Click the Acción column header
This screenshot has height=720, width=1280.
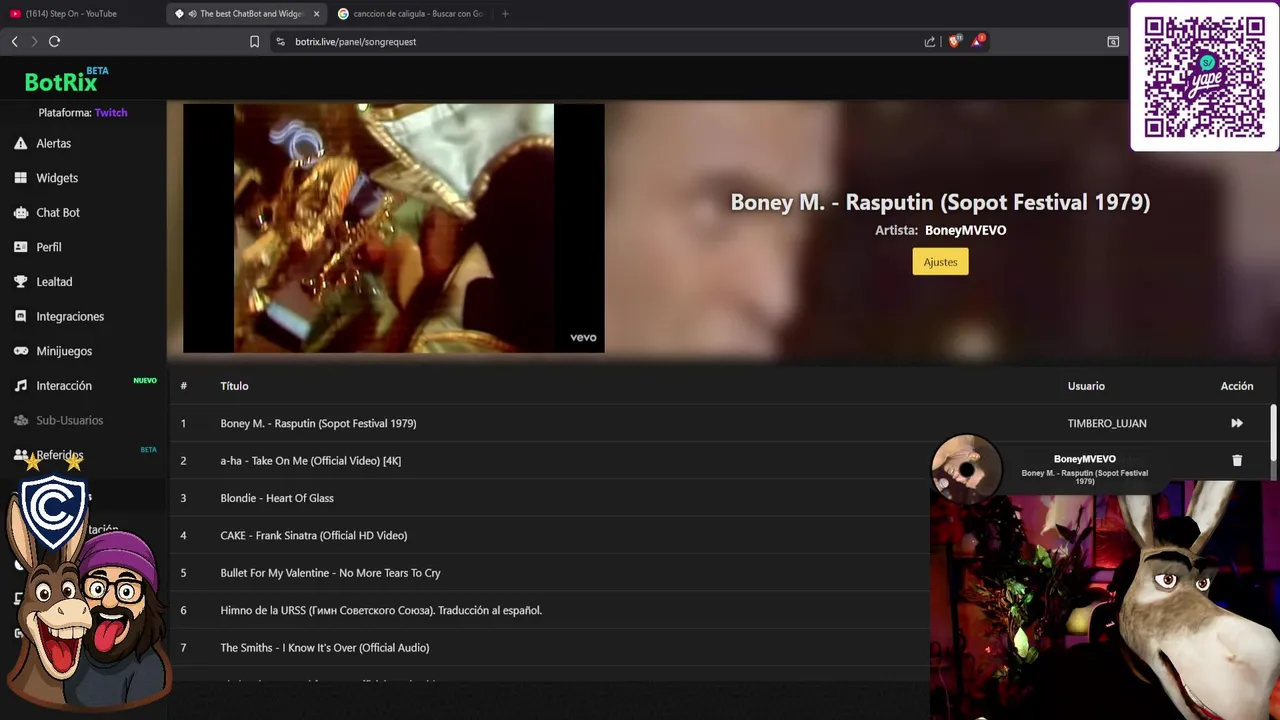pyautogui.click(x=1237, y=386)
